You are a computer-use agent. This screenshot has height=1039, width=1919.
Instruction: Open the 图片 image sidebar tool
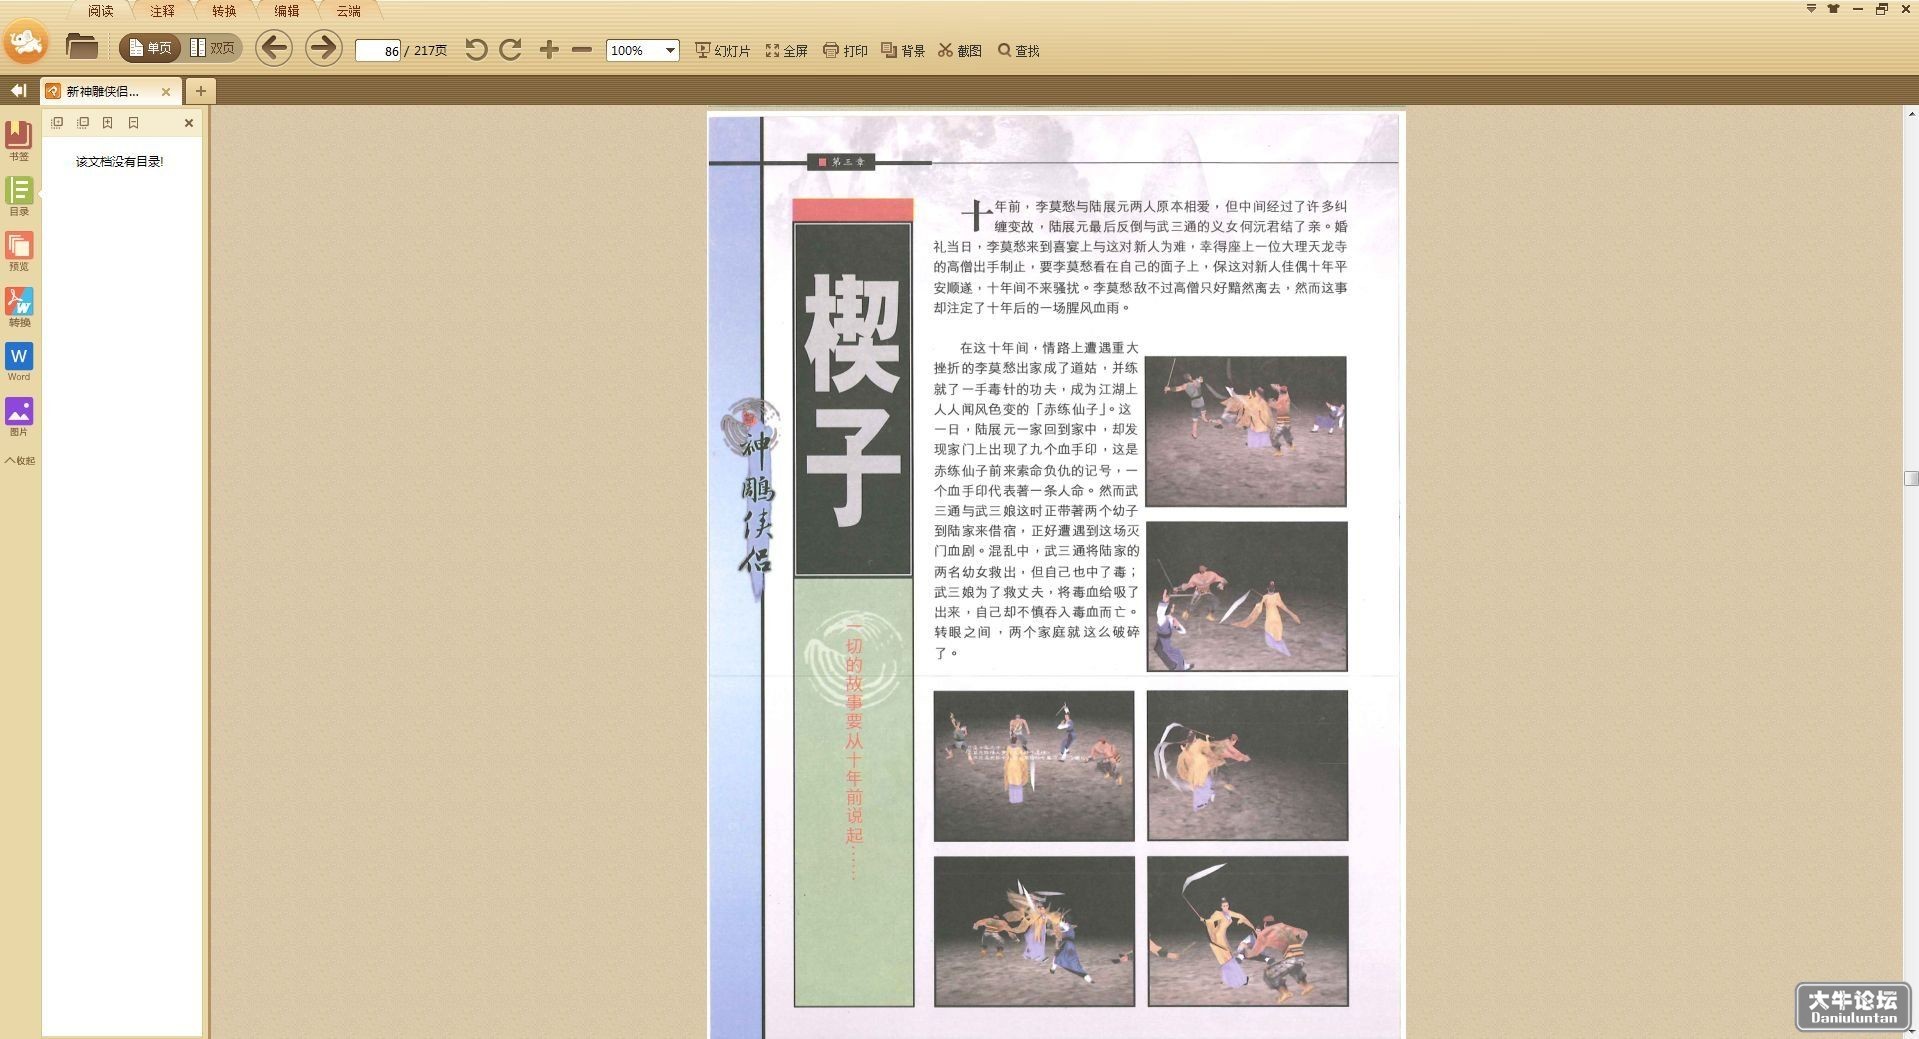coord(19,416)
